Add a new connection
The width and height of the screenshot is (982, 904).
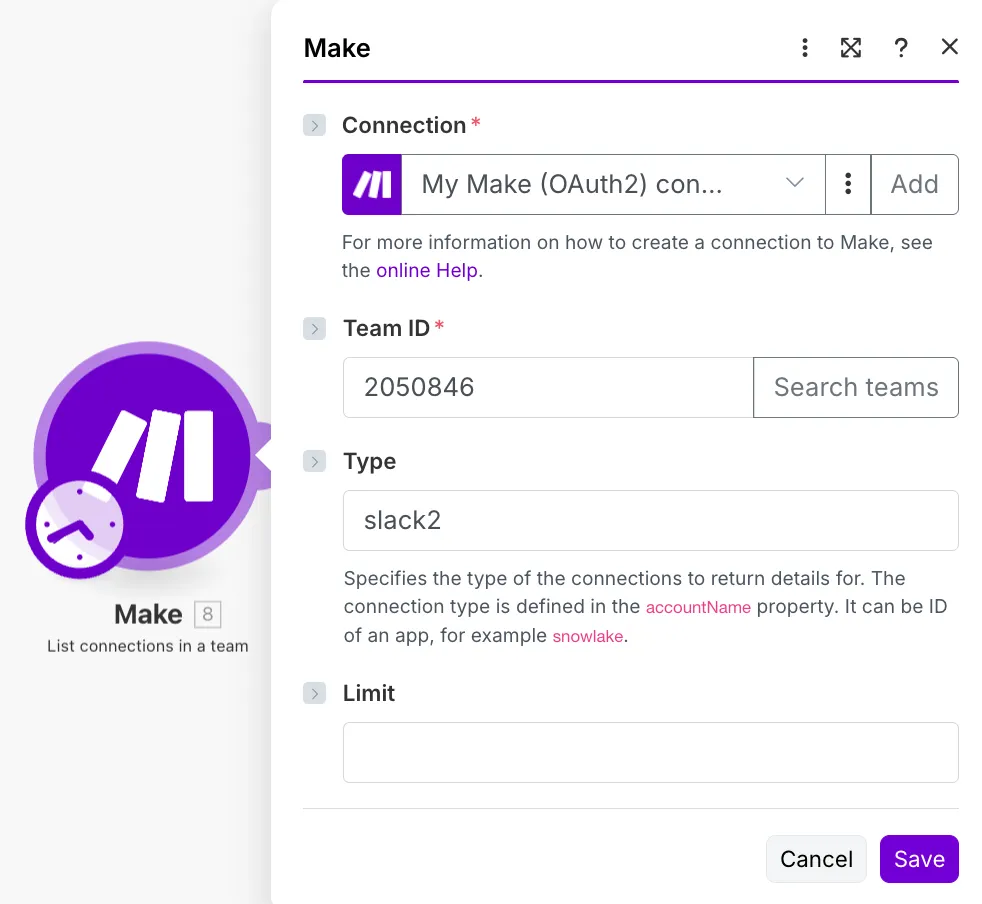click(x=914, y=184)
